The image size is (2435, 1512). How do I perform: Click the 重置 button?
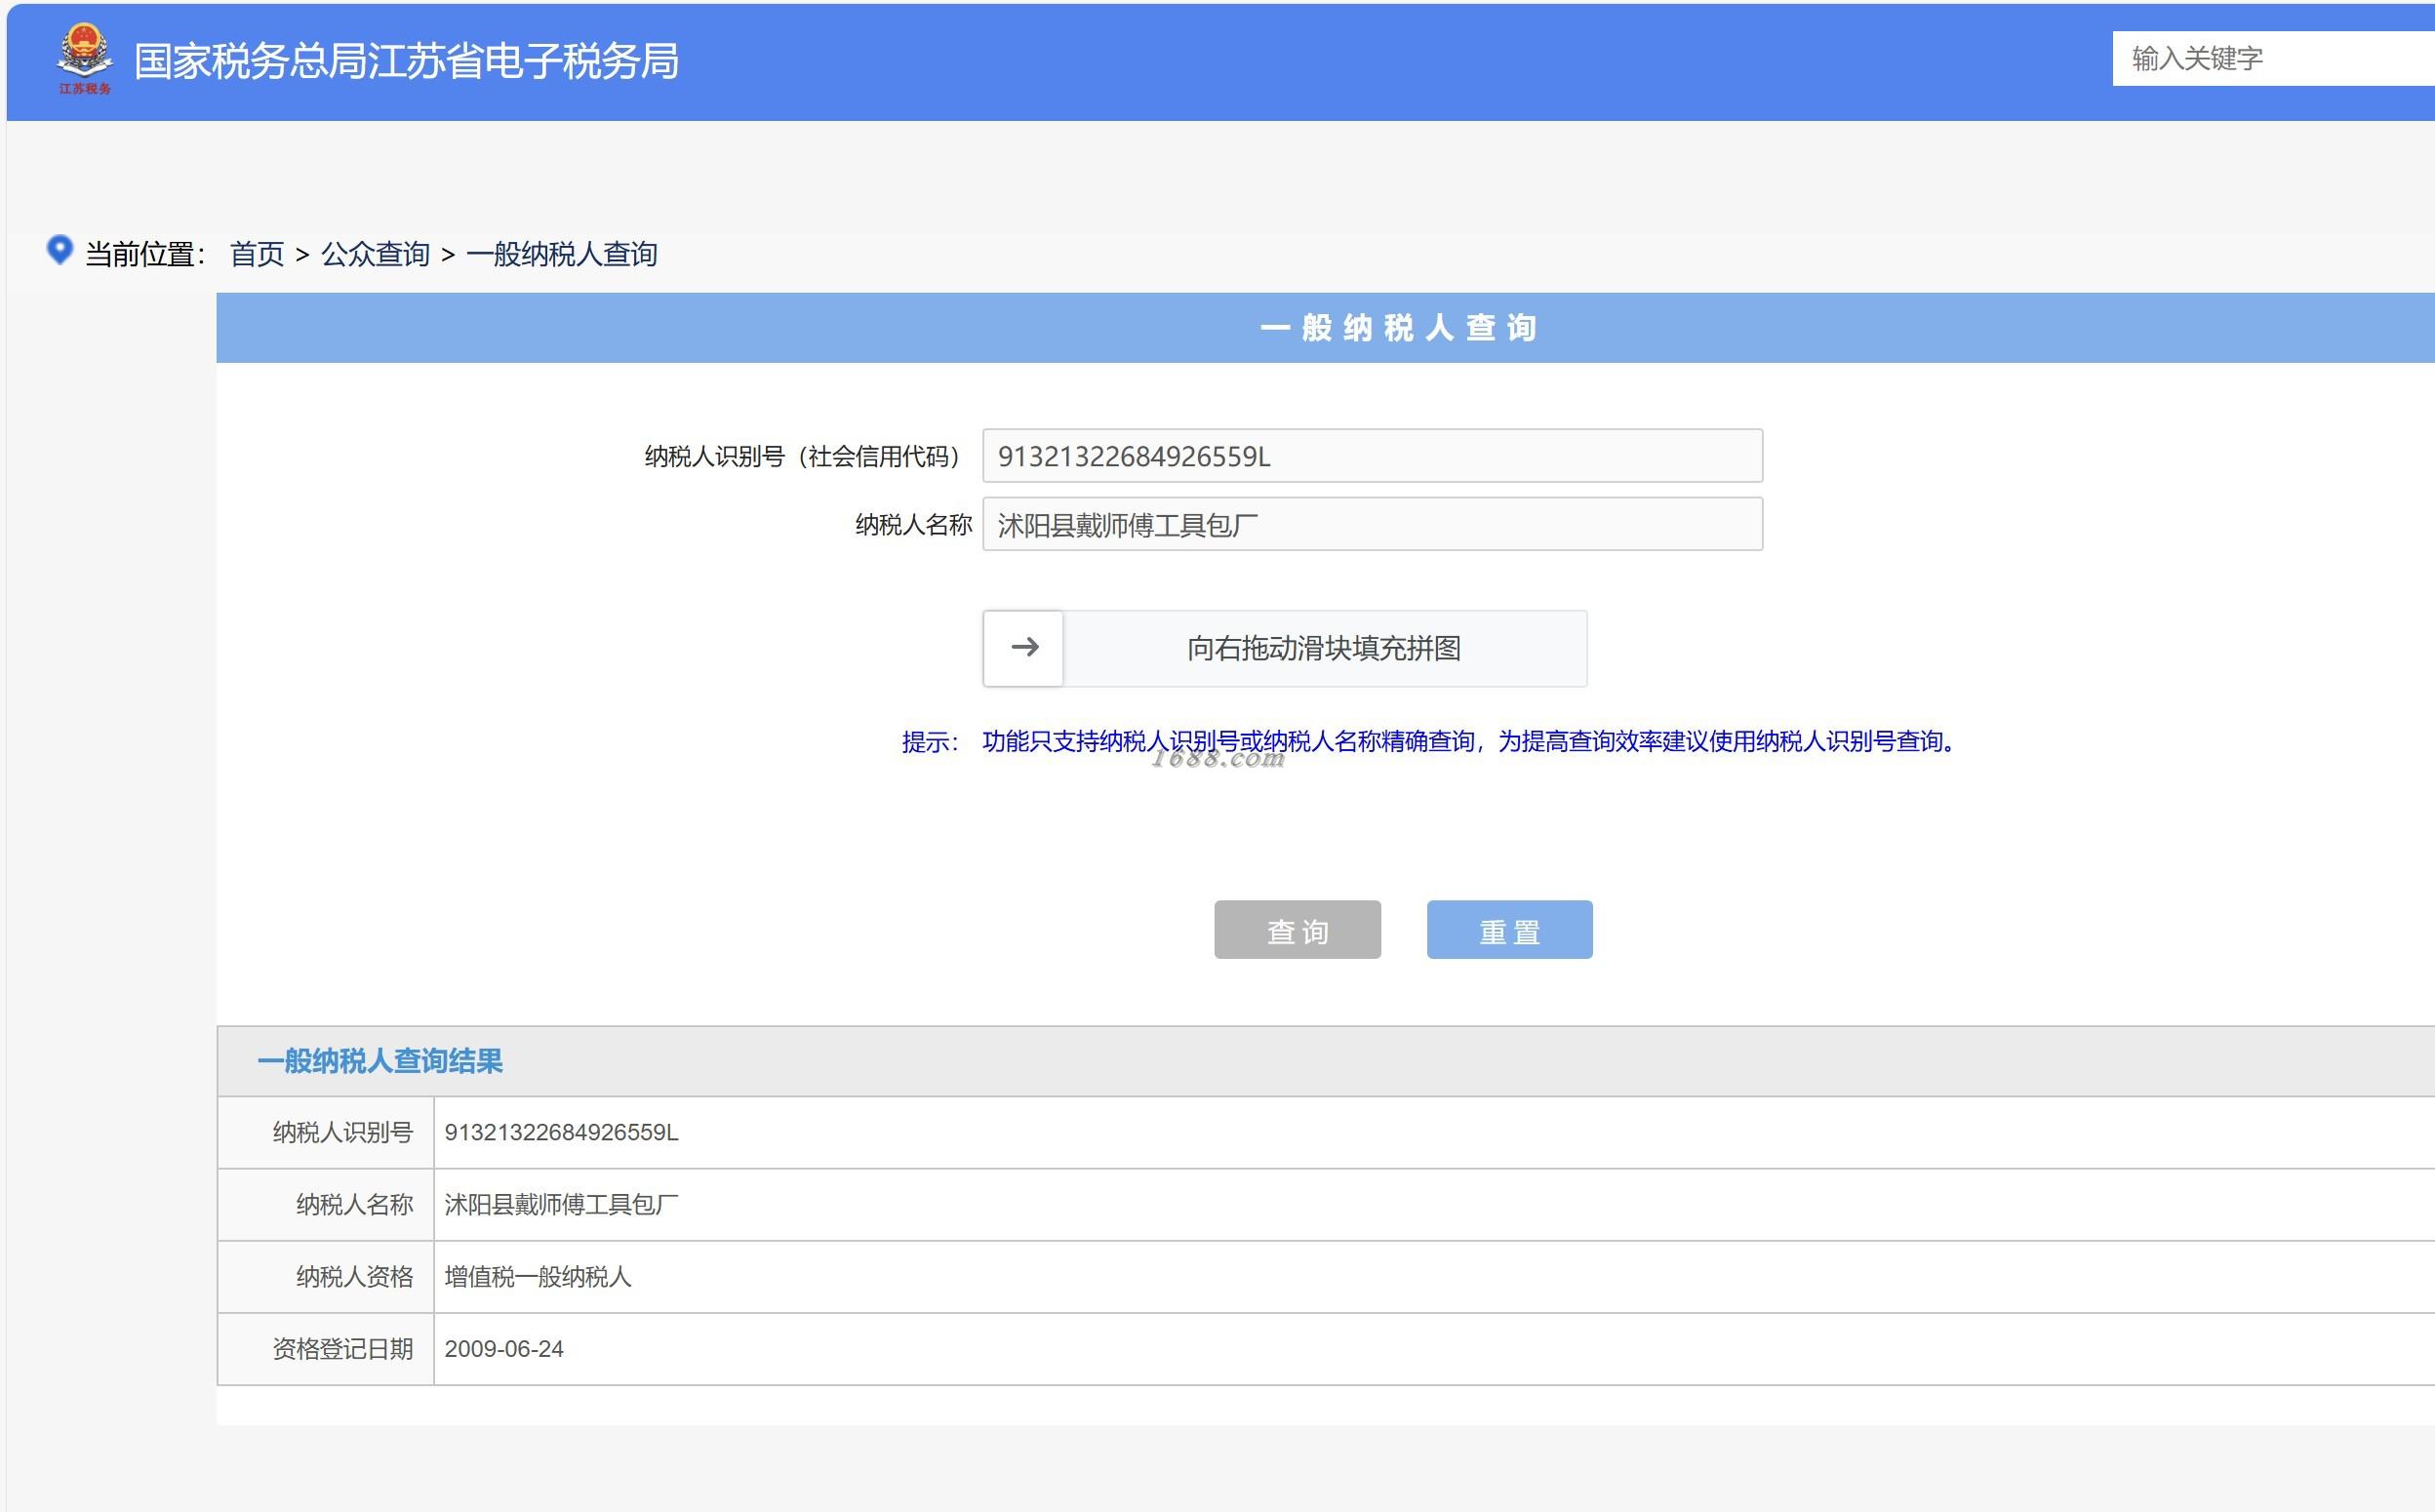[1509, 930]
